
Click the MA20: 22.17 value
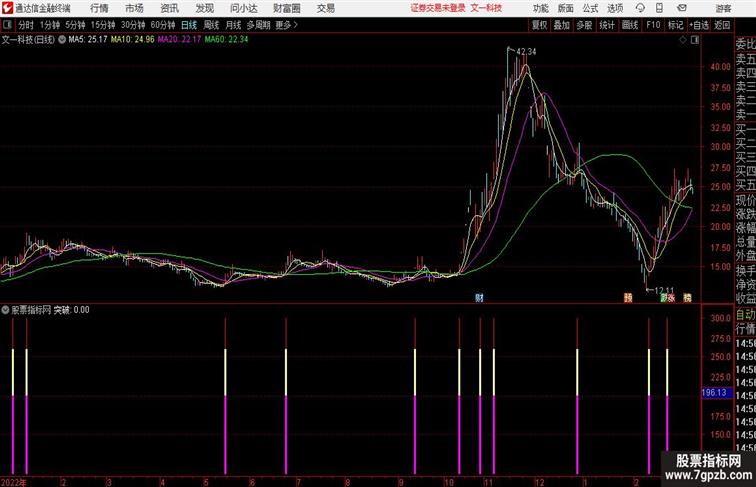pyautogui.click(x=179, y=40)
